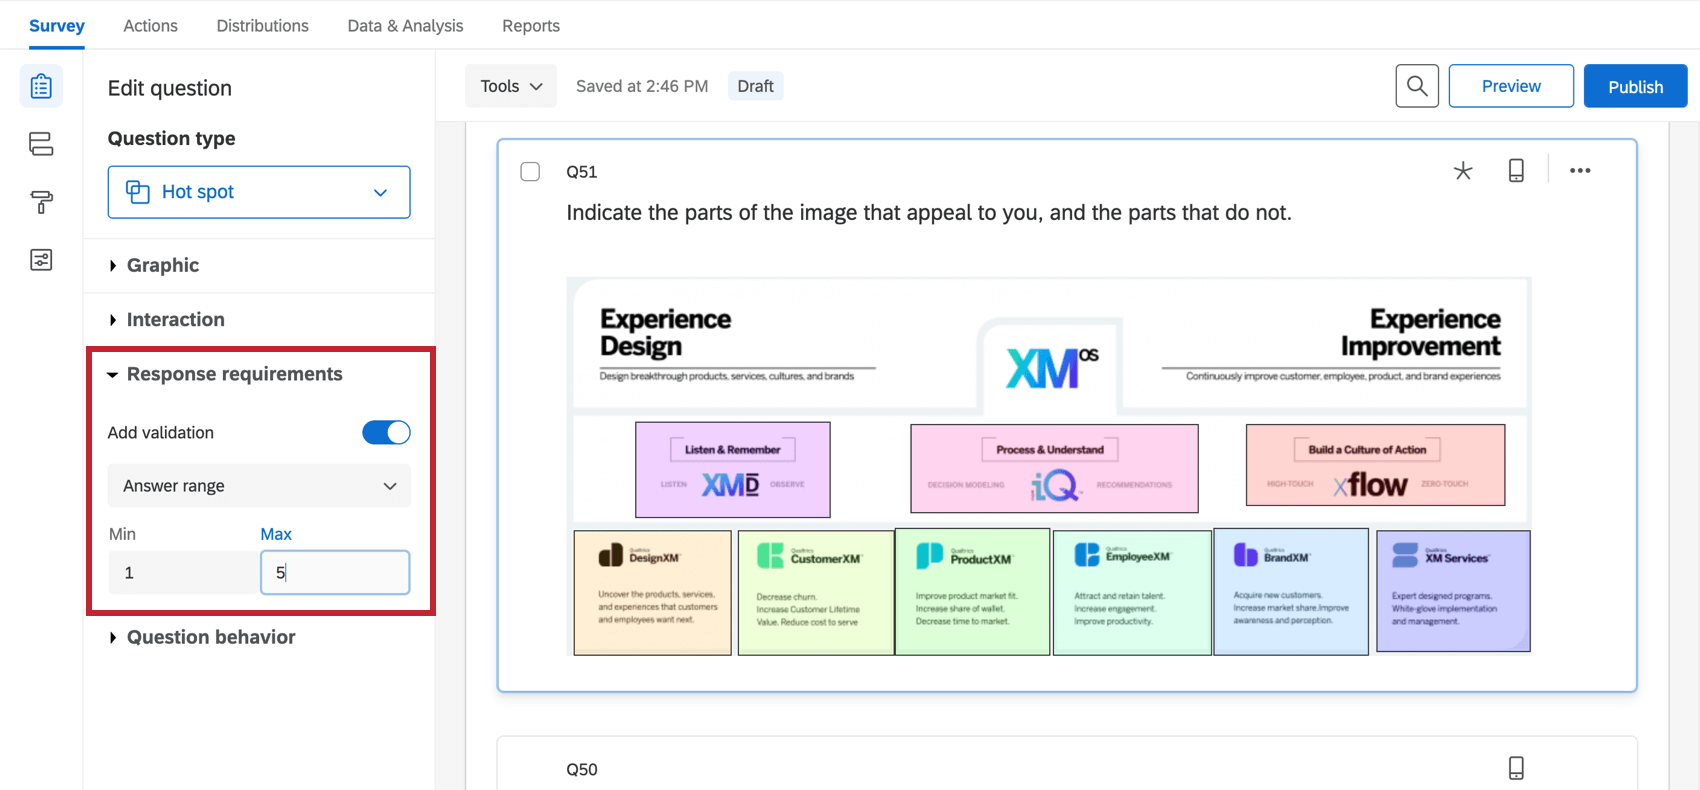This screenshot has height=790, width=1700.
Task: Go to the Data & Analysis tab
Action: tap(405, 26)
